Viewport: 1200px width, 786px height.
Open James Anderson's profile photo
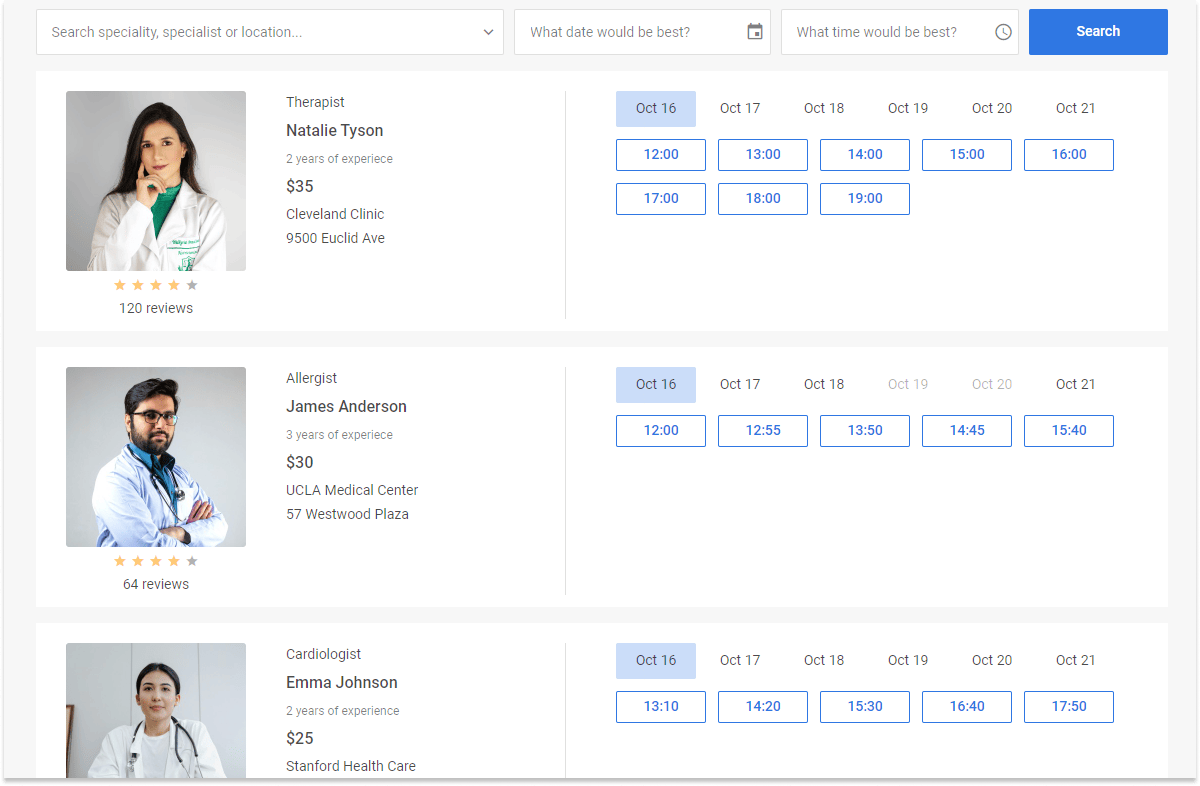pyautogui.click(x=156, y=457)
